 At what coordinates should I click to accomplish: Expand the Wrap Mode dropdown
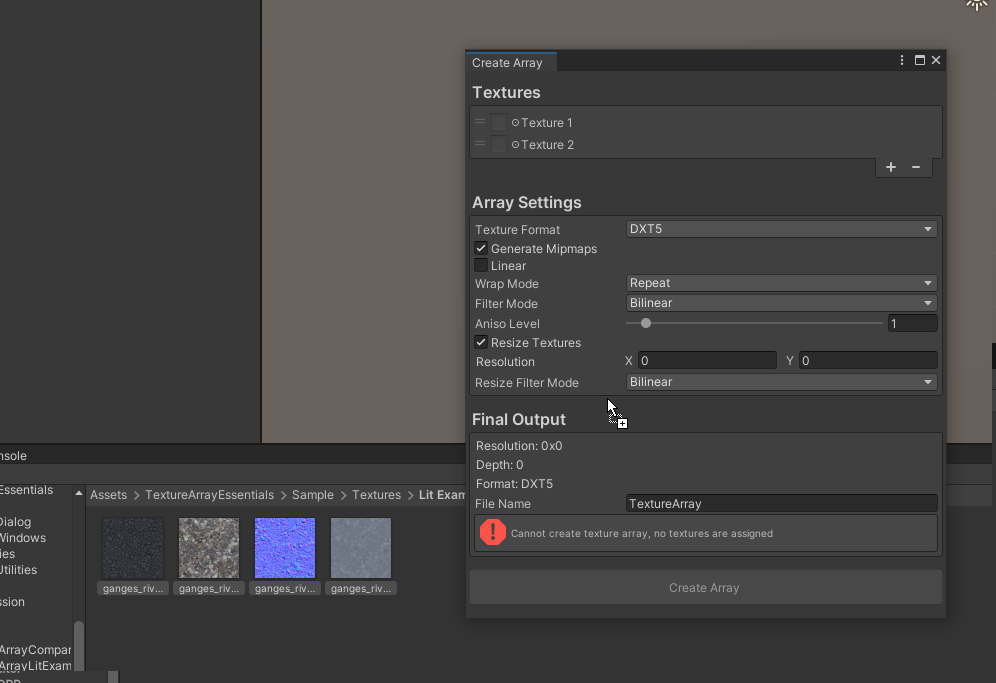pyautogui.click(x=781, y=284)
